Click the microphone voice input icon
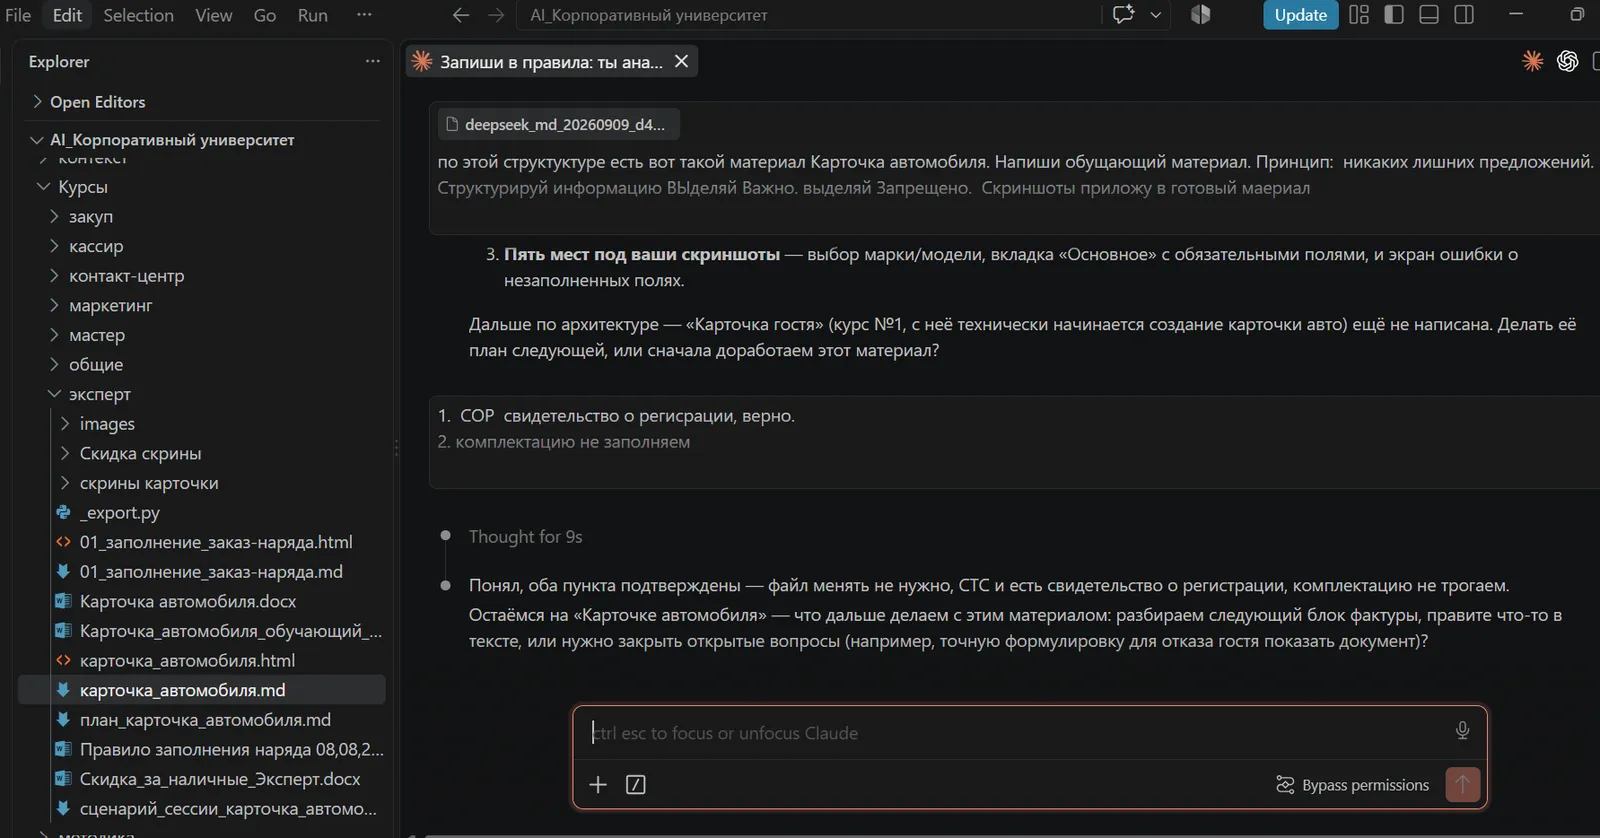 (x=1462, y=731)
